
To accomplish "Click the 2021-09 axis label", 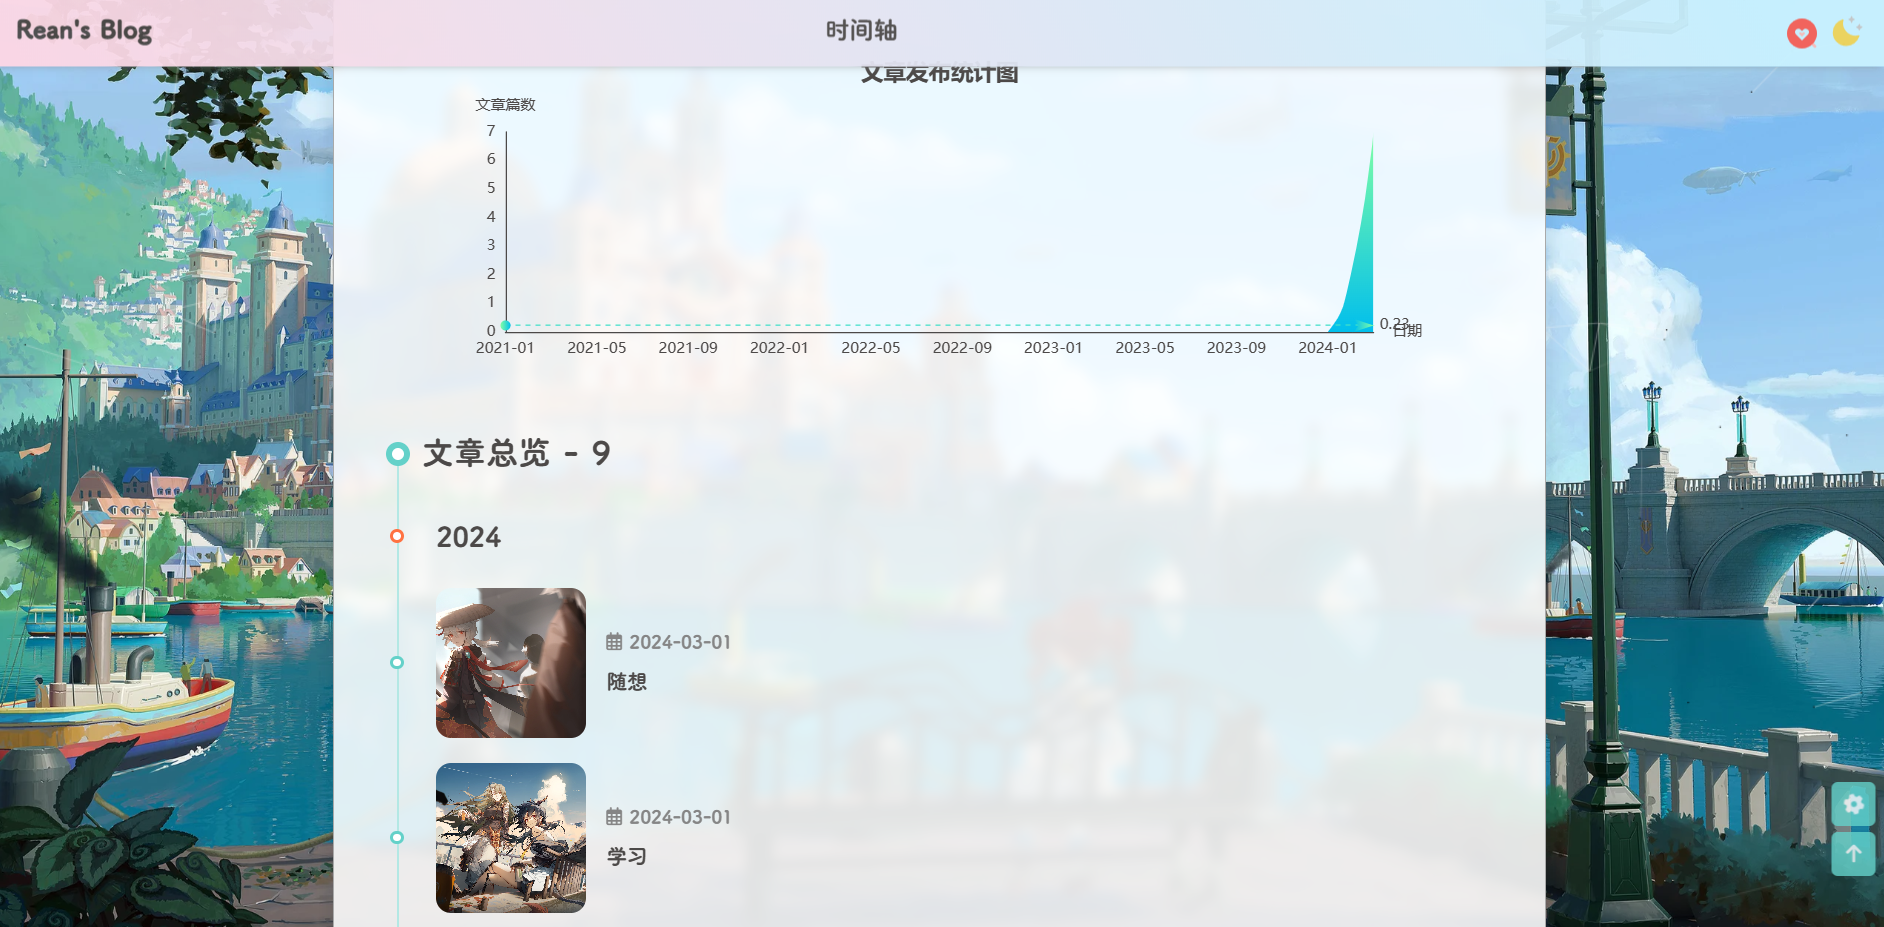I will tap(688, 348).
